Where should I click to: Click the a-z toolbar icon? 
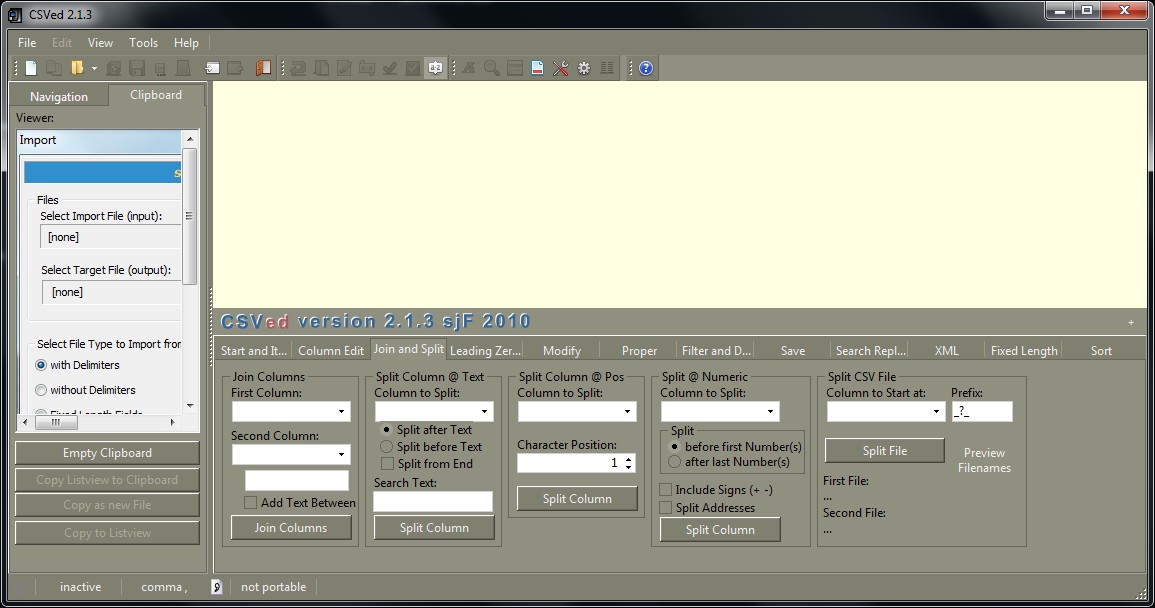[435, 69]
